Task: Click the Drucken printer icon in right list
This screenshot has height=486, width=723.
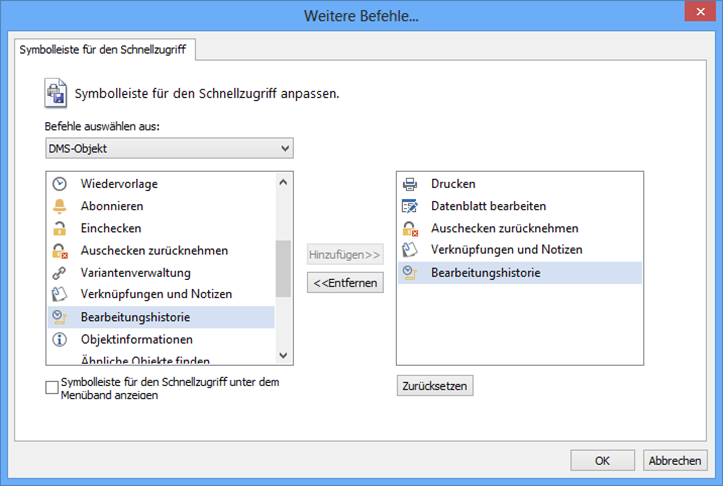Action: pyautogui.click(x=409, y=184)
